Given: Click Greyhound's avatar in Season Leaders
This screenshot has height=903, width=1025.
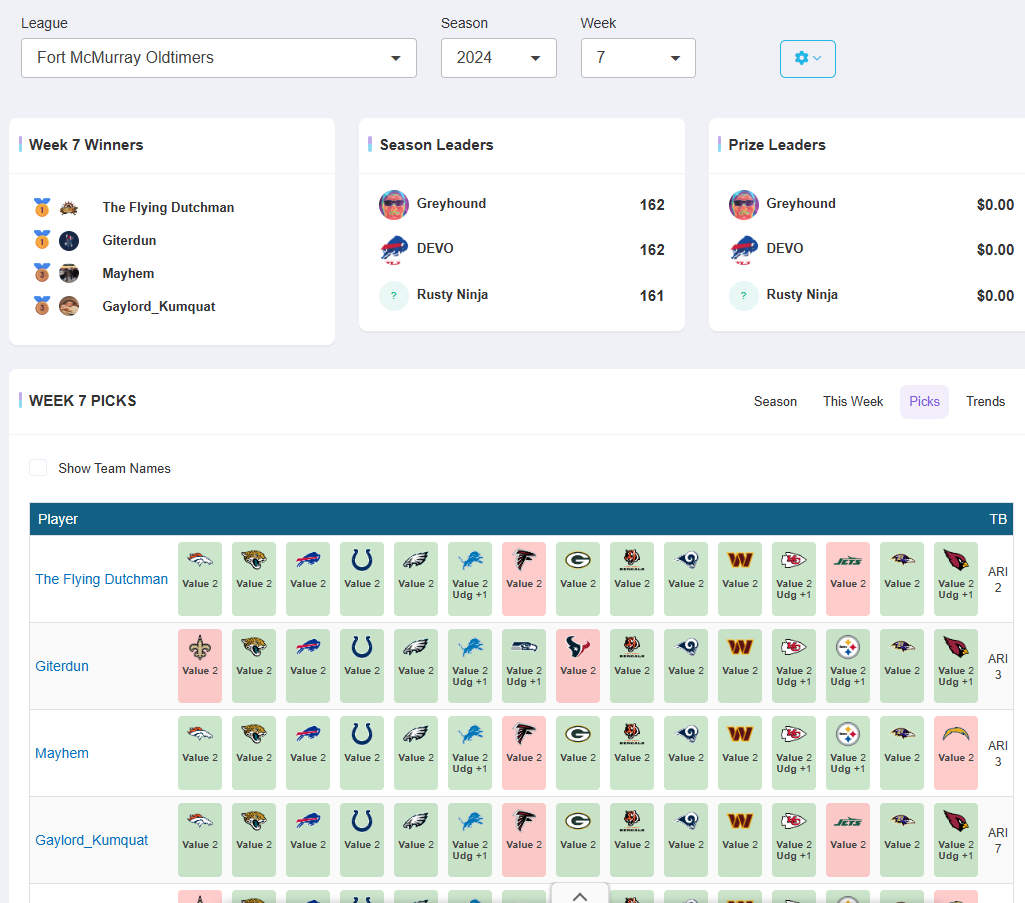Looking at the screenshot, I should (x=393, y=204).
